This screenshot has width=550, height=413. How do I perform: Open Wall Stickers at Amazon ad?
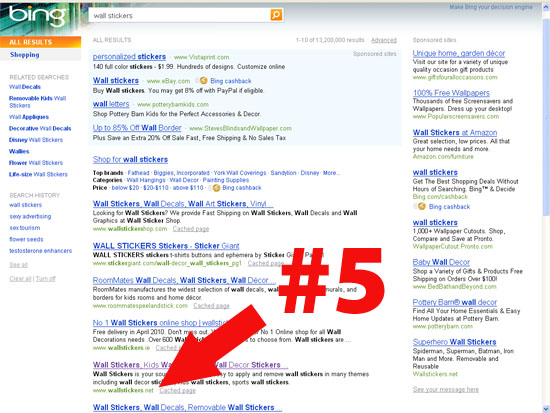[455, 132]
